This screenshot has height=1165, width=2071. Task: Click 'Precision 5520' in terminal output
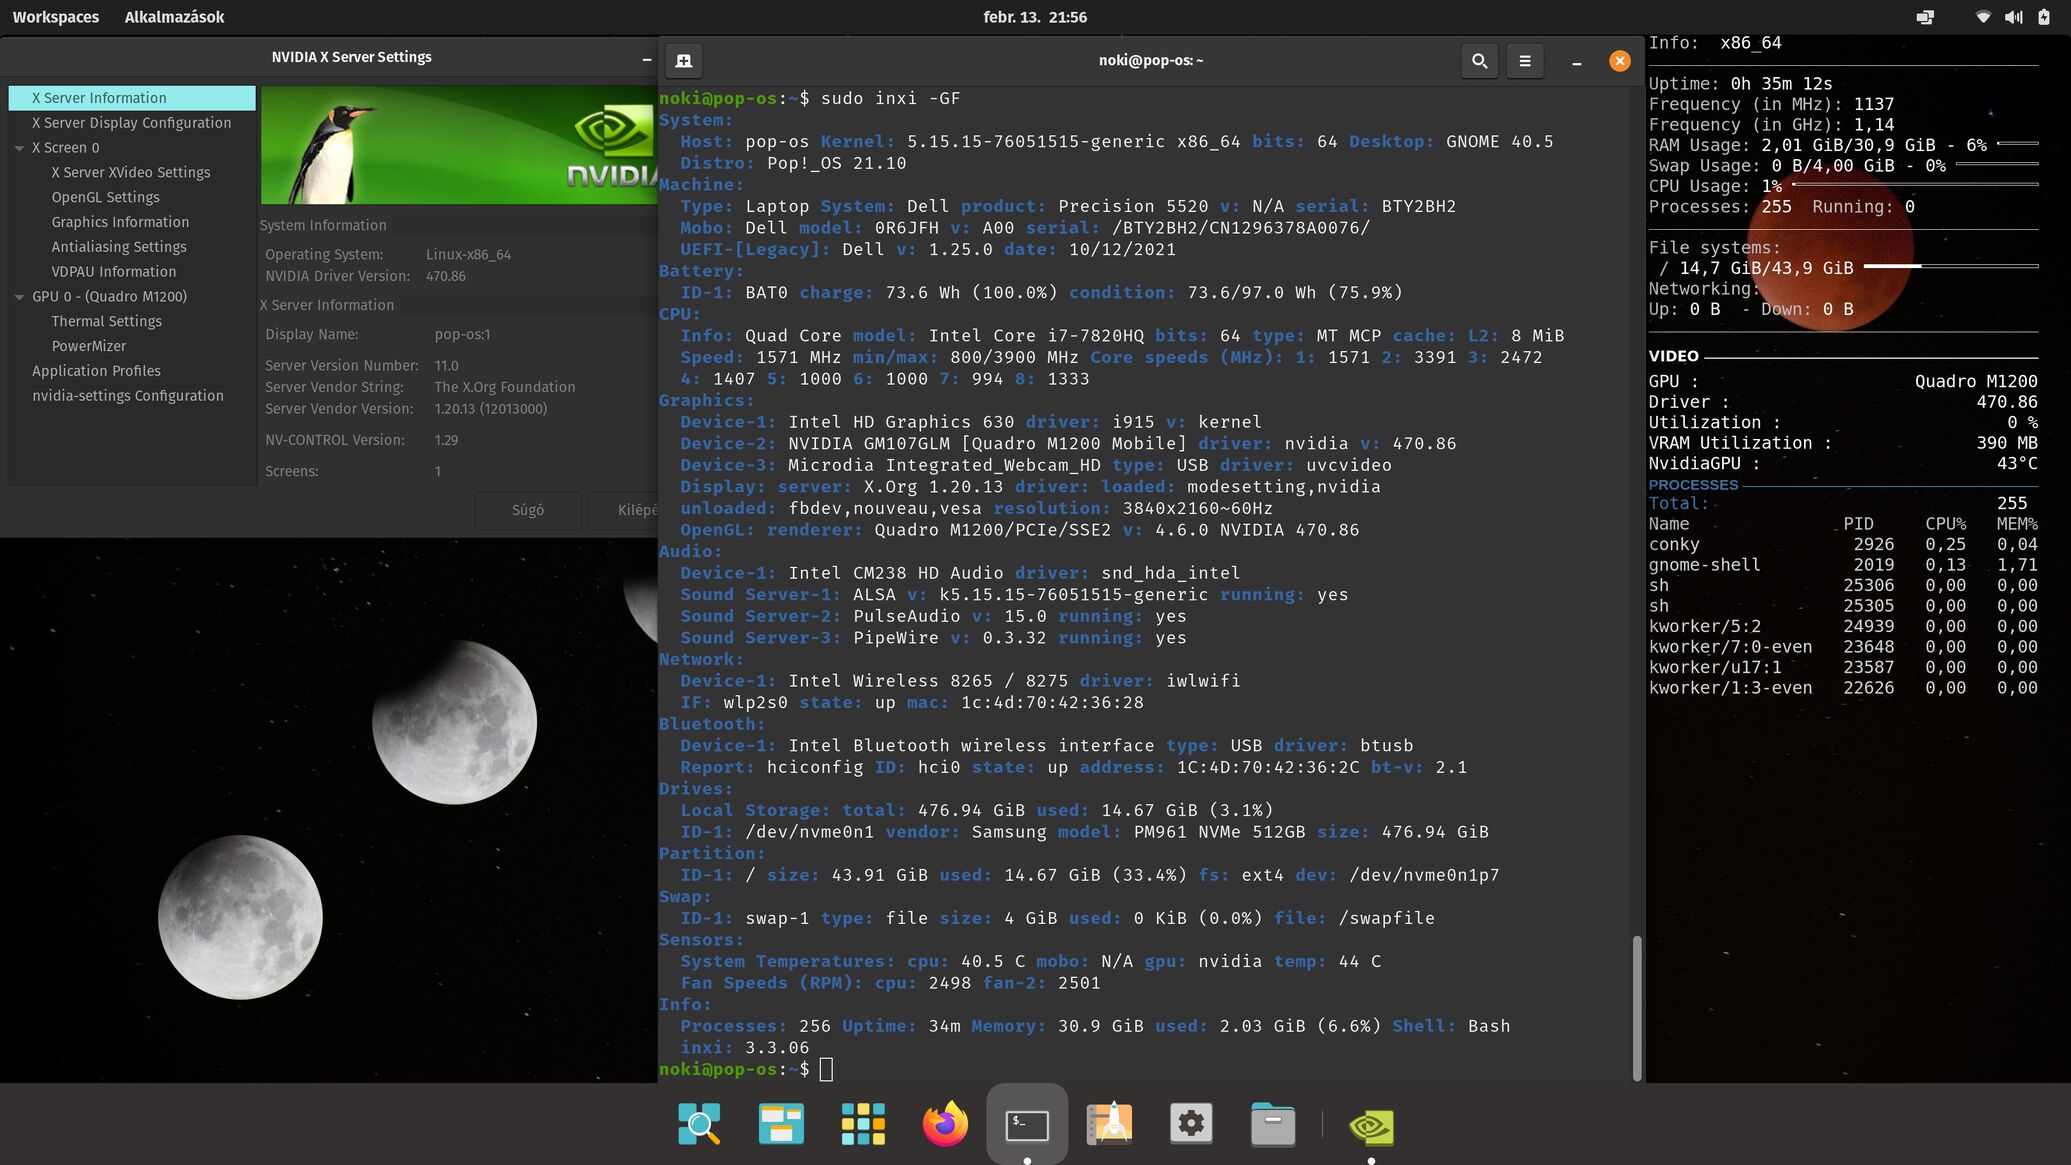pos(1133,206)
